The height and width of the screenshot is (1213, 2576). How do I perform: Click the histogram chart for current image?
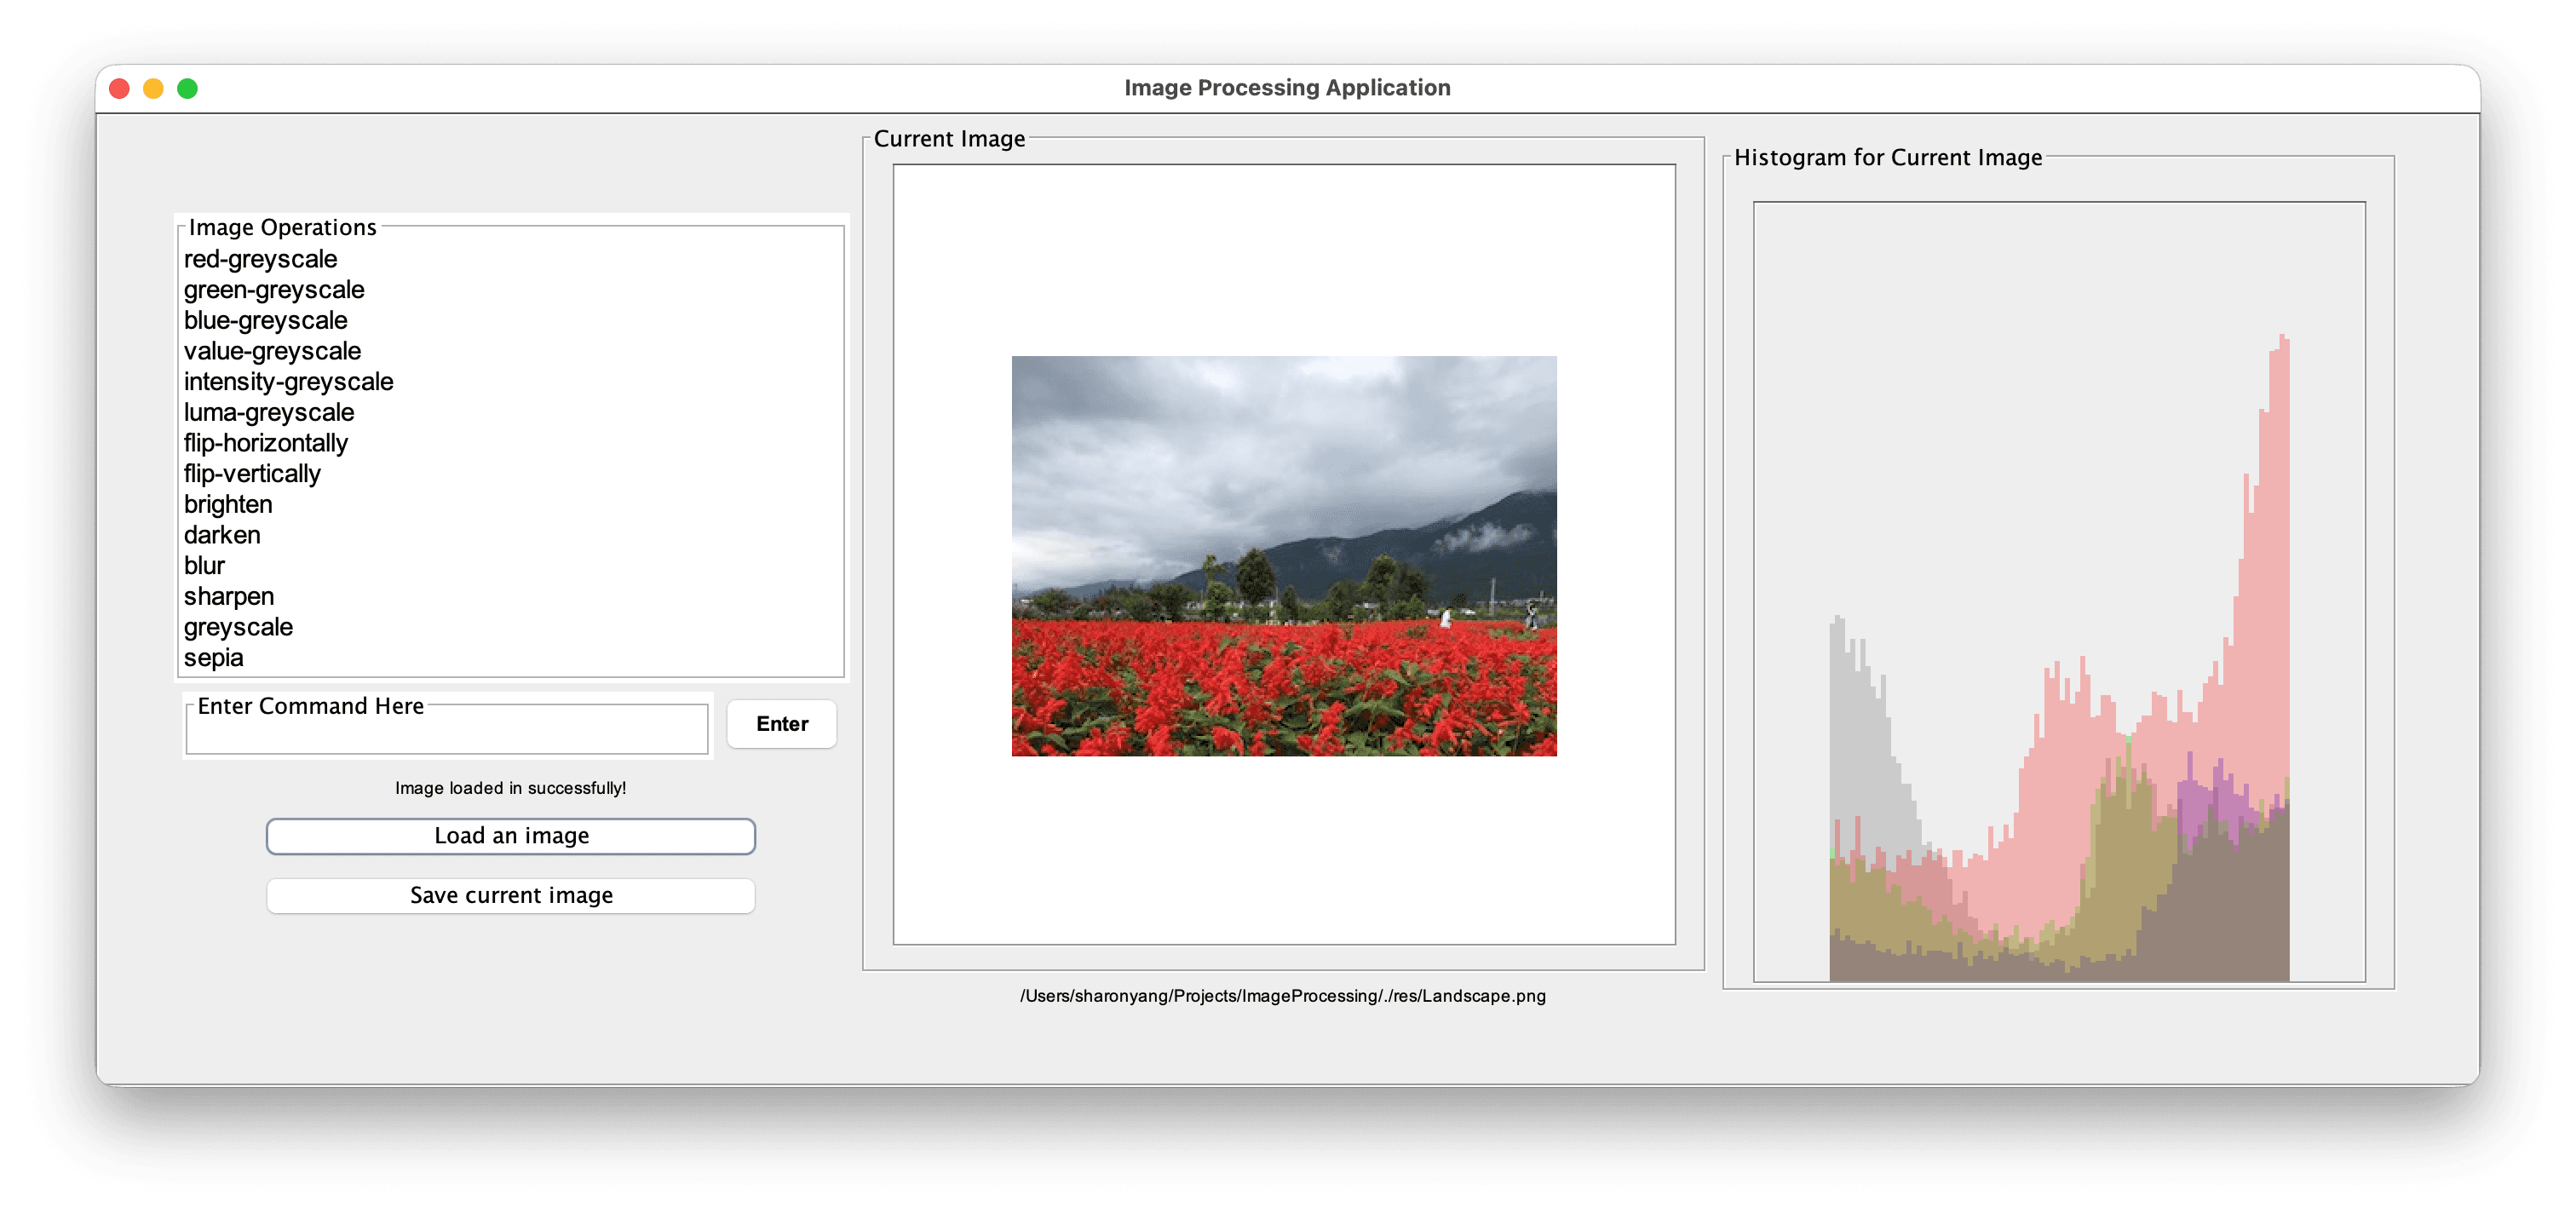(2059, 592)
